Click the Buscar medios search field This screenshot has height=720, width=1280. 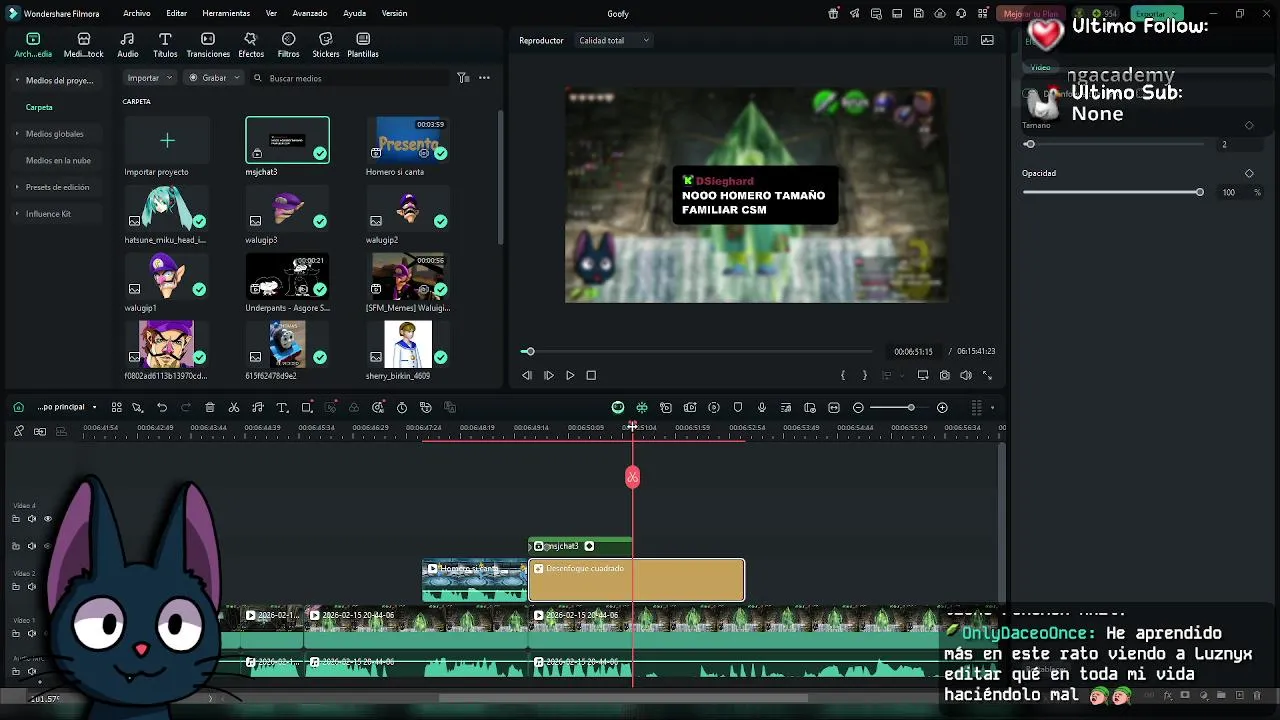pos(350,78)
